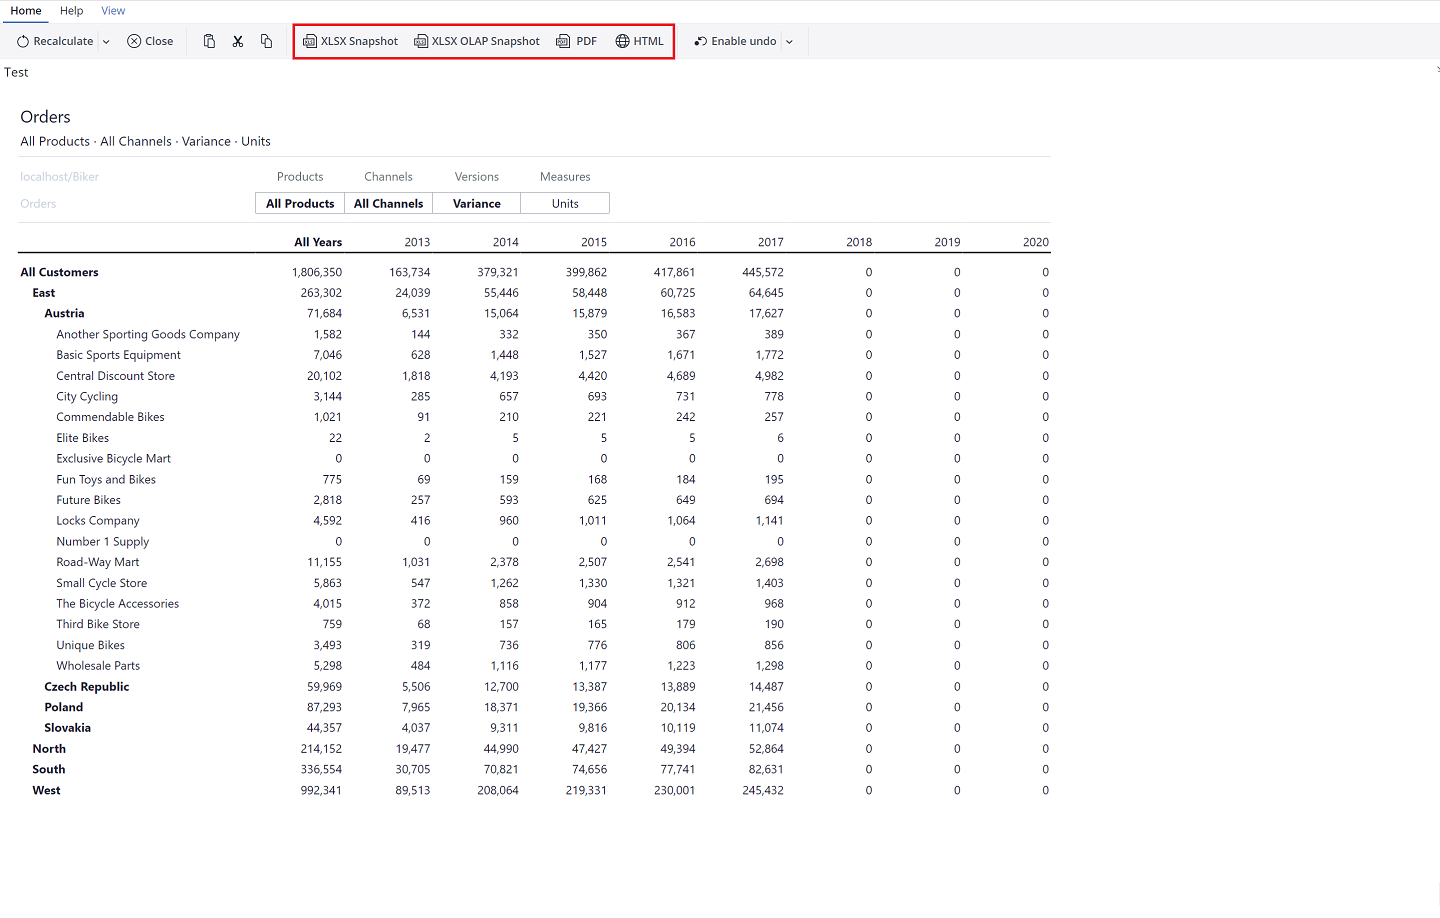Click Enable undo
The image size is (1440, 918).
[x=735, y=41]
